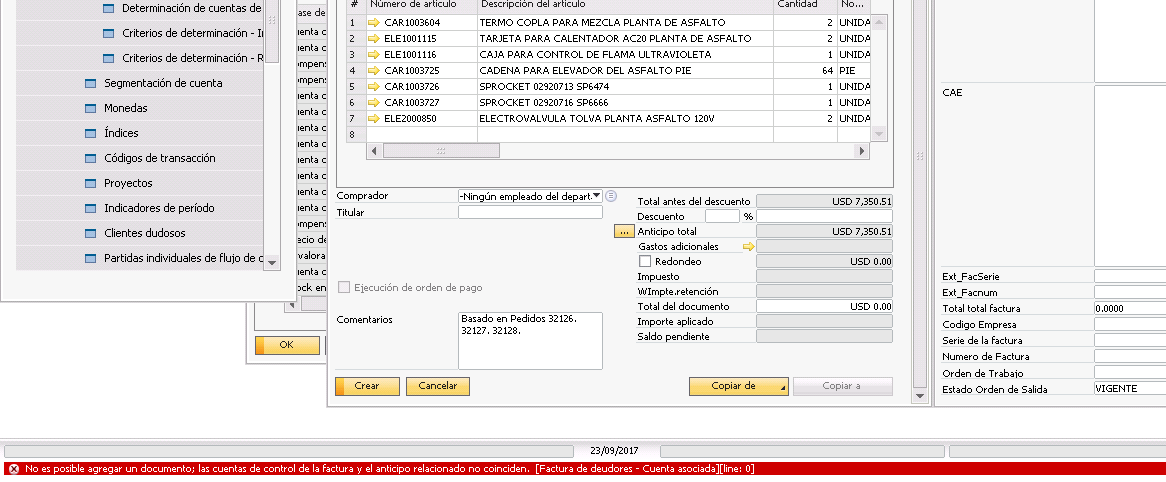Click icon beside Partidas individuales de flujo
The image size is (1166, 482).
coord(91,258)
